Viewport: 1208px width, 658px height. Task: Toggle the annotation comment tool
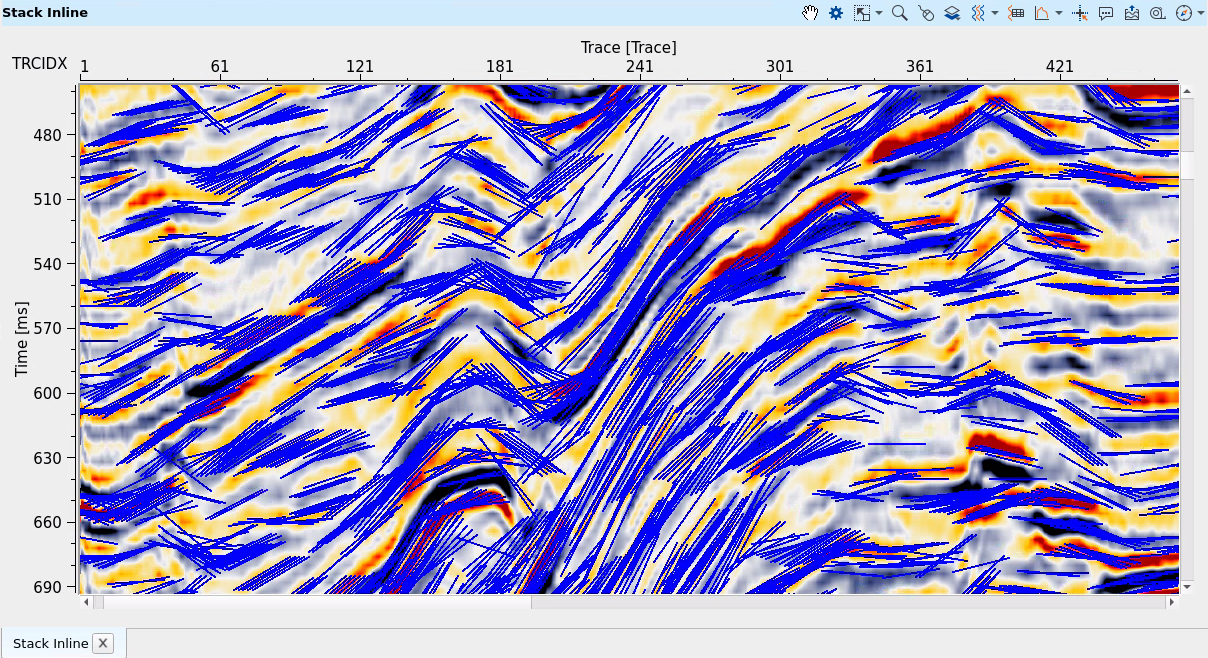coord(1105,13)
